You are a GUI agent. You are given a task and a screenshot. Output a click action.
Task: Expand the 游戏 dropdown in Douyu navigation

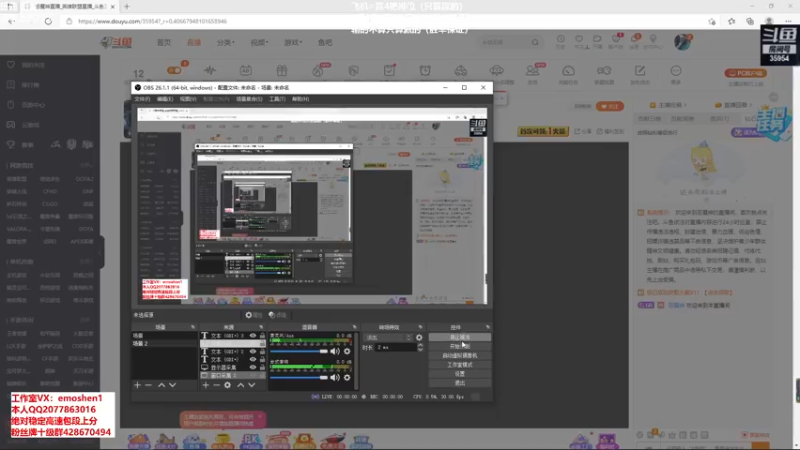[293, 42]
